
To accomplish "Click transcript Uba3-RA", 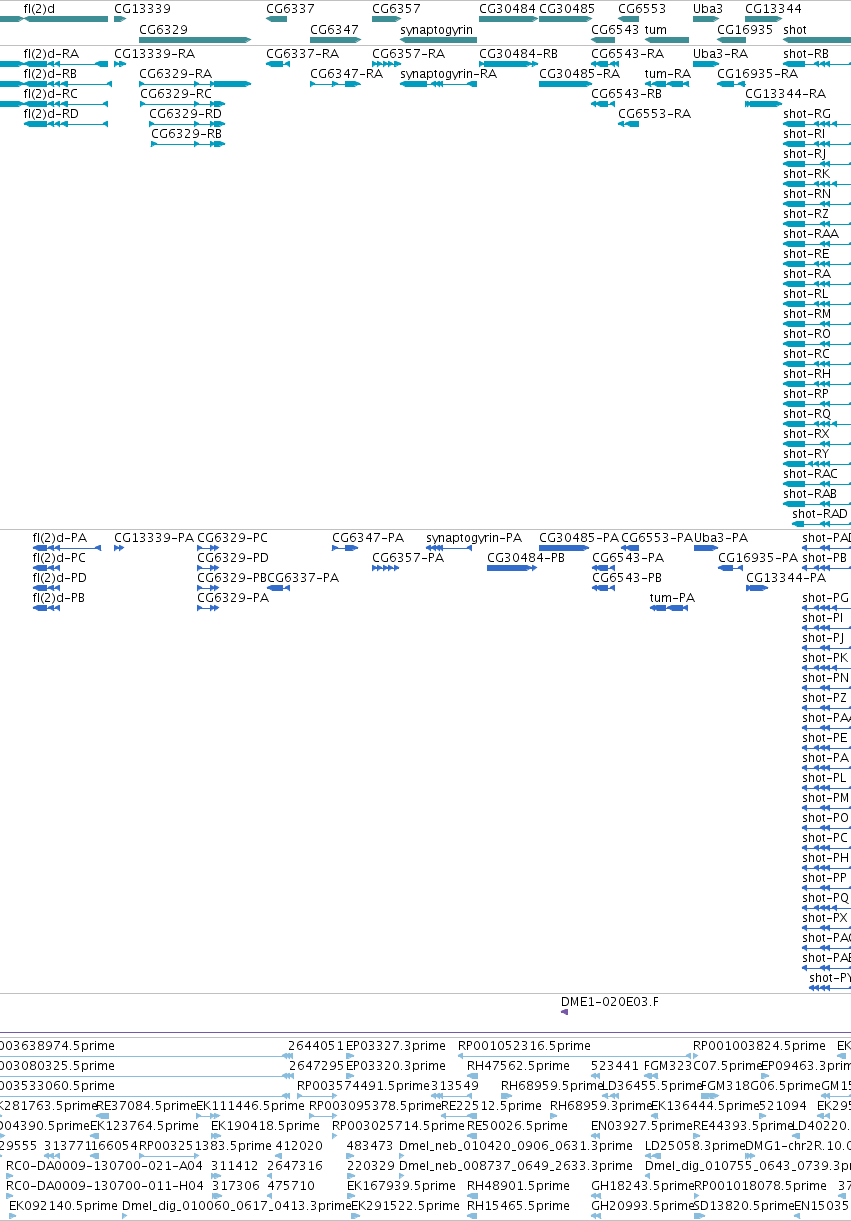I will [720, 54].
